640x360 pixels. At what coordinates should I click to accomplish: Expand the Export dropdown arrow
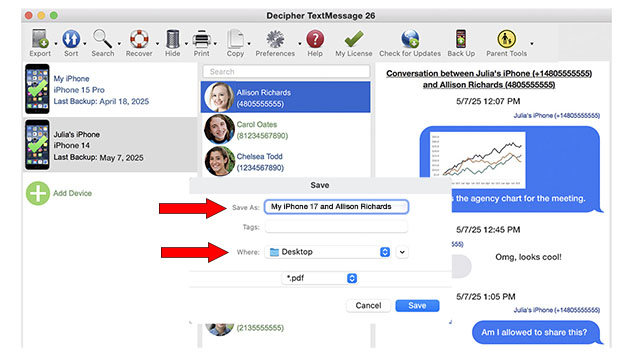pyautogui.click(x=56, y=43)
